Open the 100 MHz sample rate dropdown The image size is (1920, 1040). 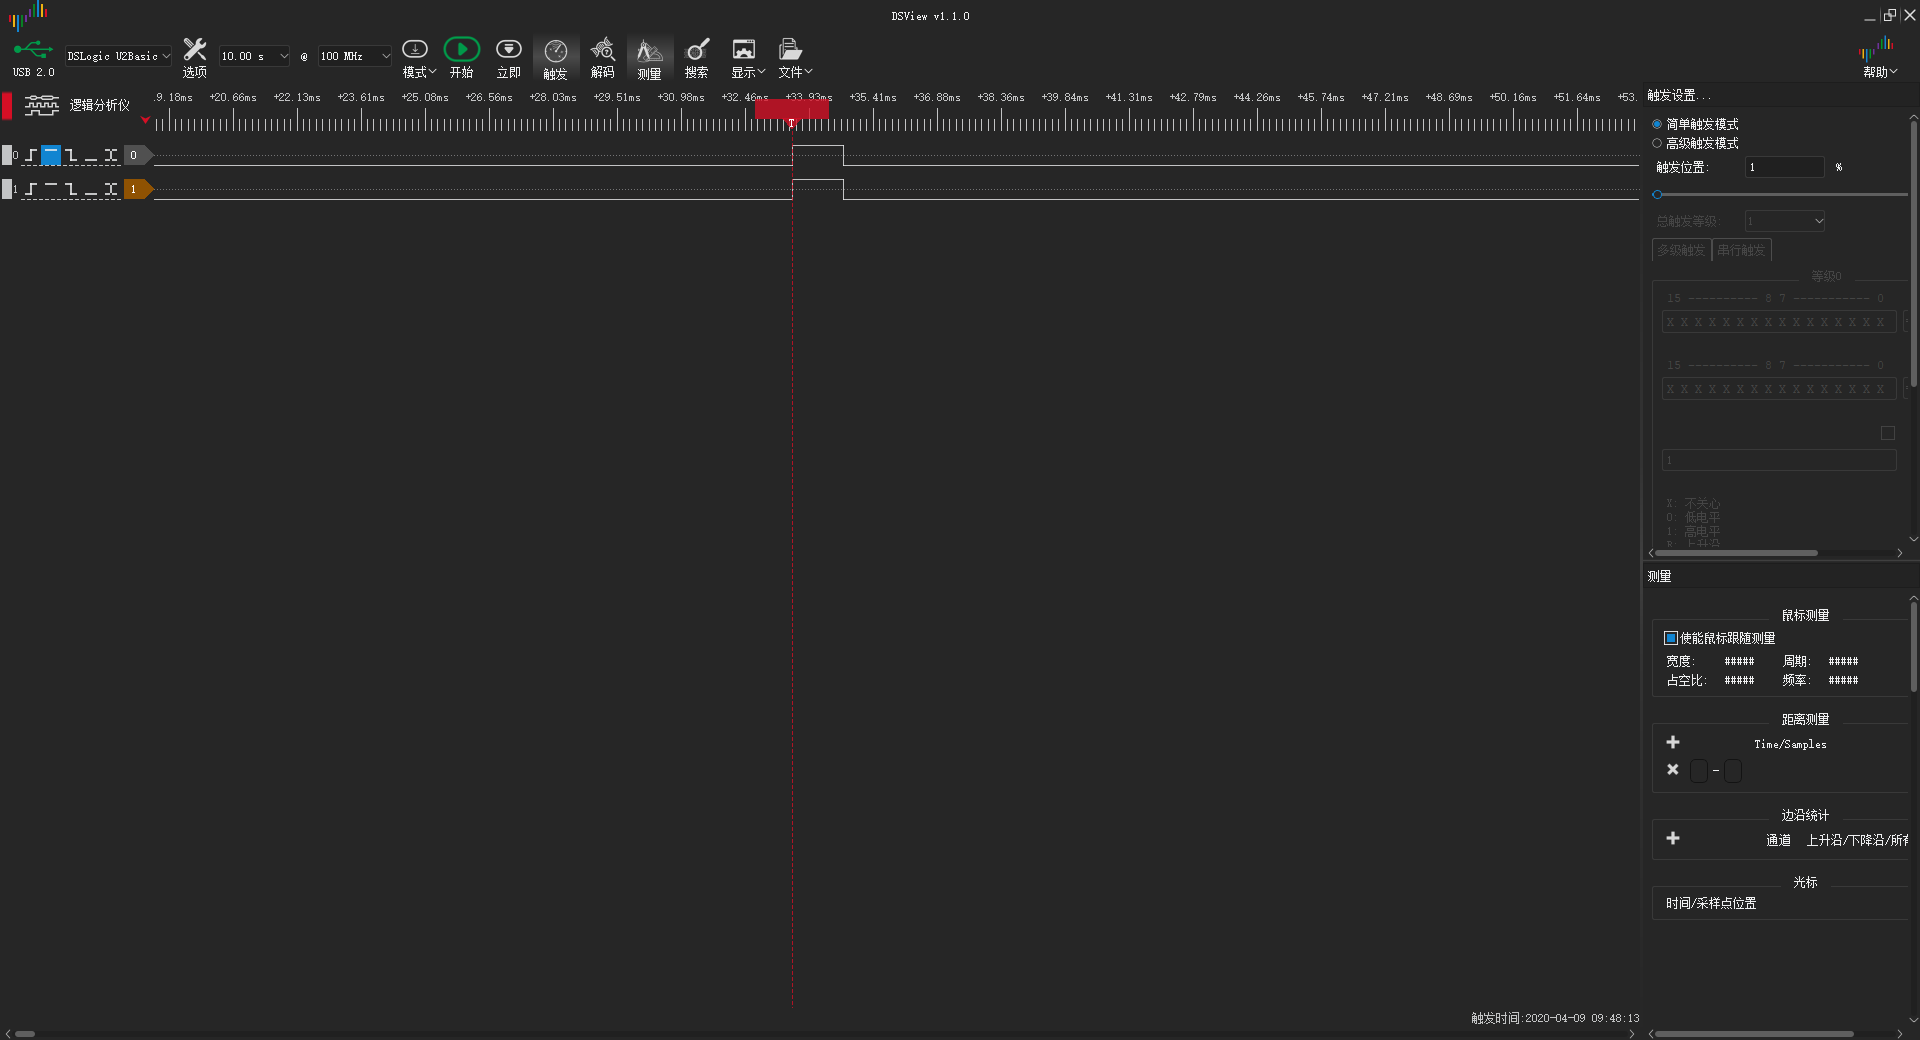[x=354, y=56]
